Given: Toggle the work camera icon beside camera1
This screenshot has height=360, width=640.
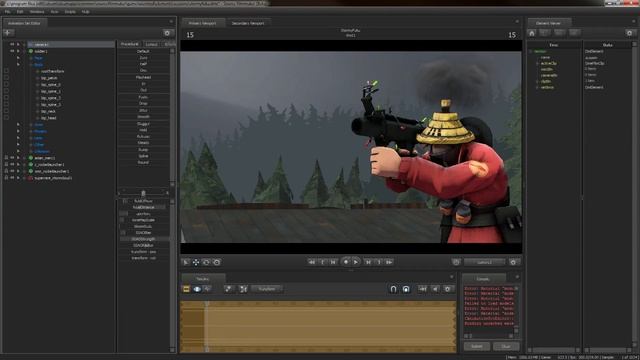Looking at the screenshot, I should tap(456, 262).
